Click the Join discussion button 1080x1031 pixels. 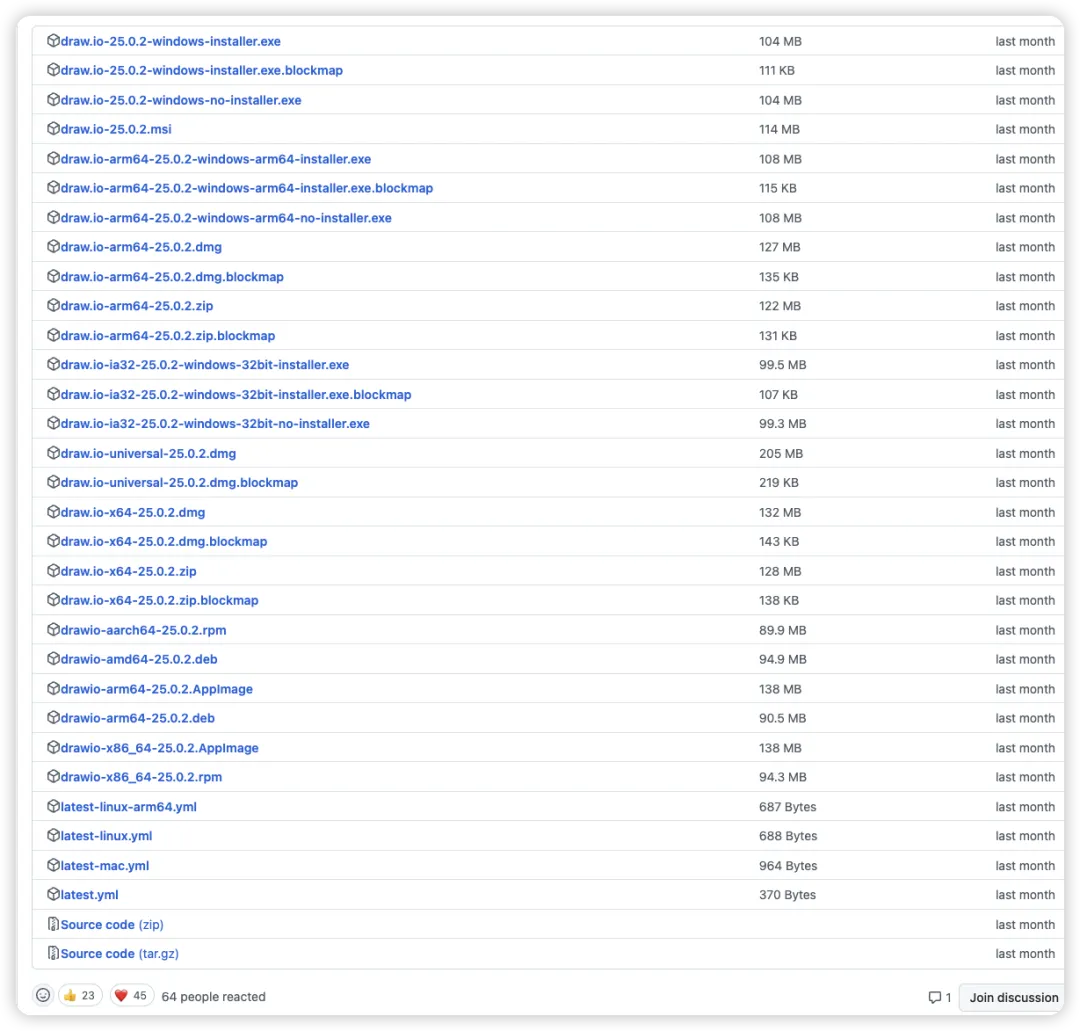[x=1013, y=997]
